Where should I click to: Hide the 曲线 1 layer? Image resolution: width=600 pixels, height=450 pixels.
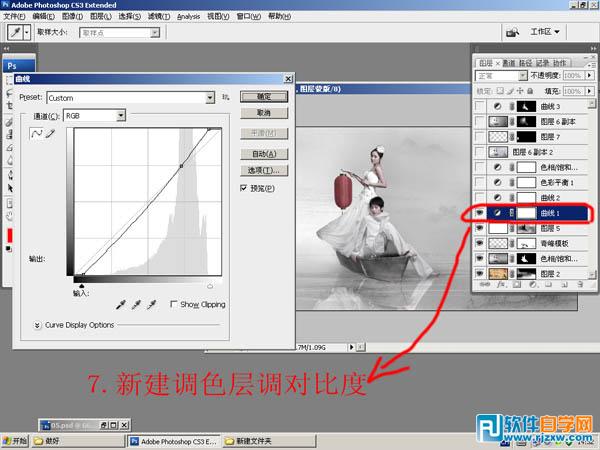click(480, 213)
